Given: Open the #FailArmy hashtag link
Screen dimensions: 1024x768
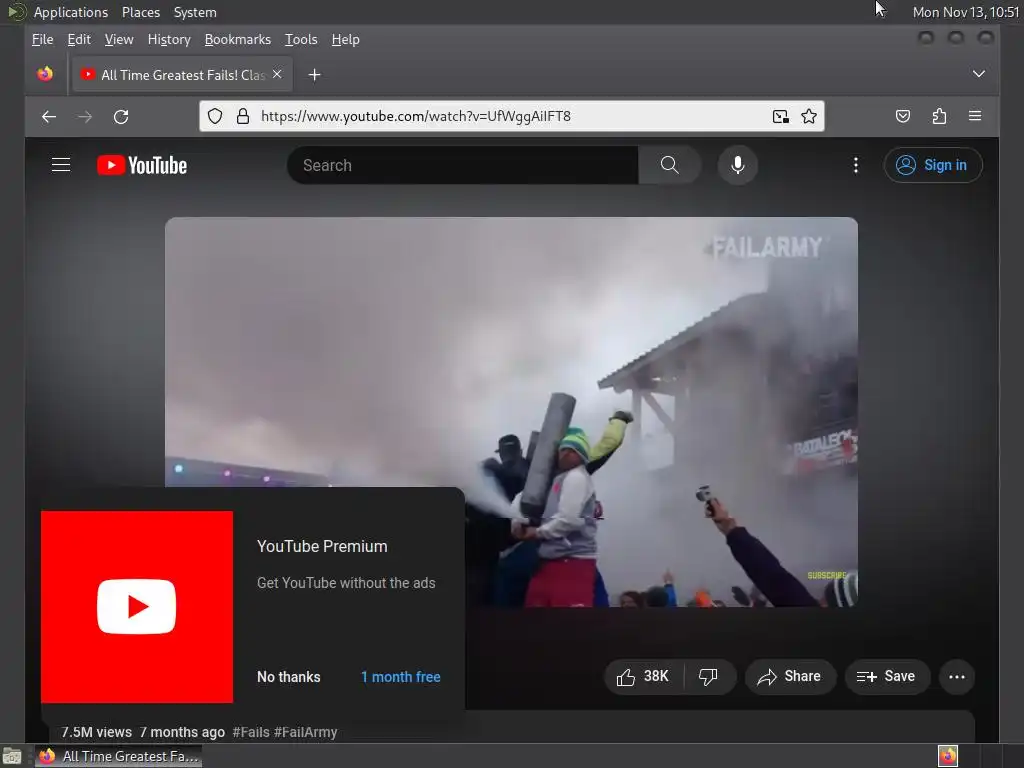Looking at the screenshot, I should 306,732.
